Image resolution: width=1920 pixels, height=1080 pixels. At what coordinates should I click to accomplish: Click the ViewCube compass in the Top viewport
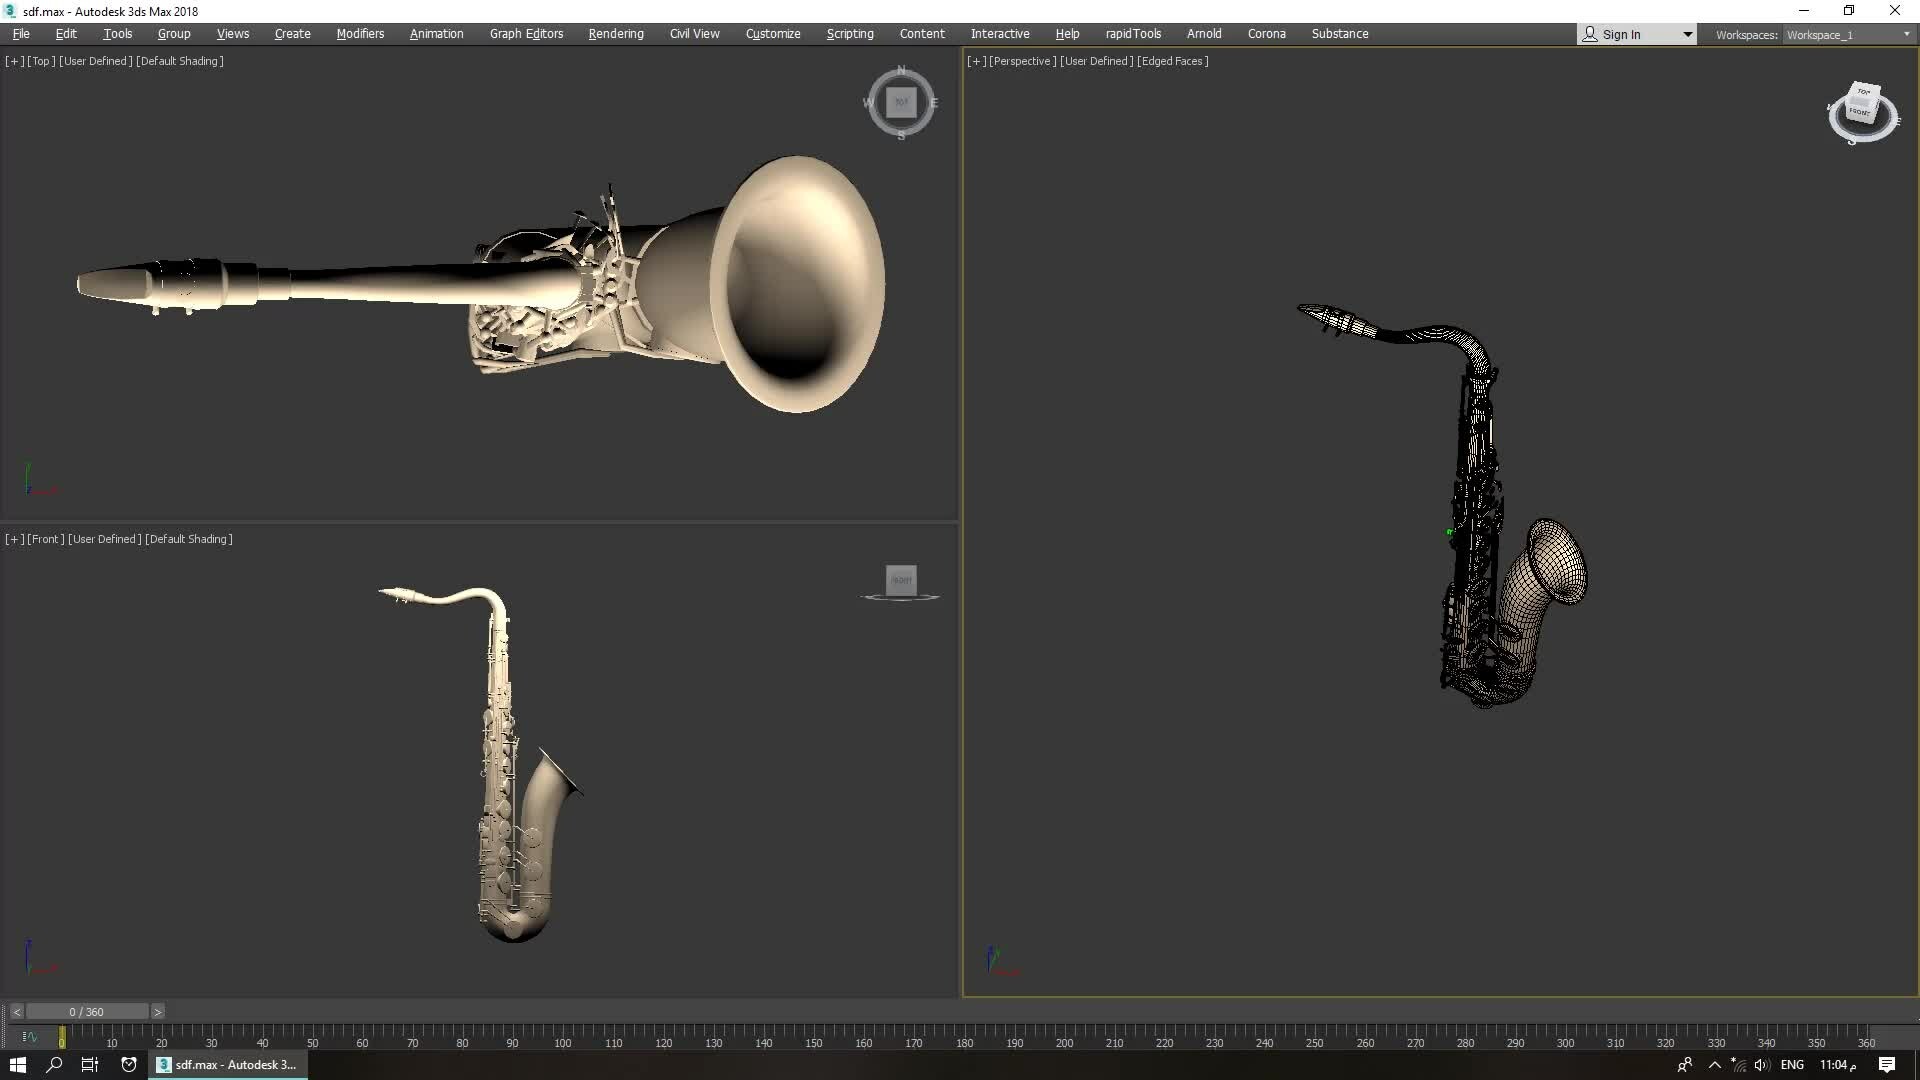click(x=900, y=103)
